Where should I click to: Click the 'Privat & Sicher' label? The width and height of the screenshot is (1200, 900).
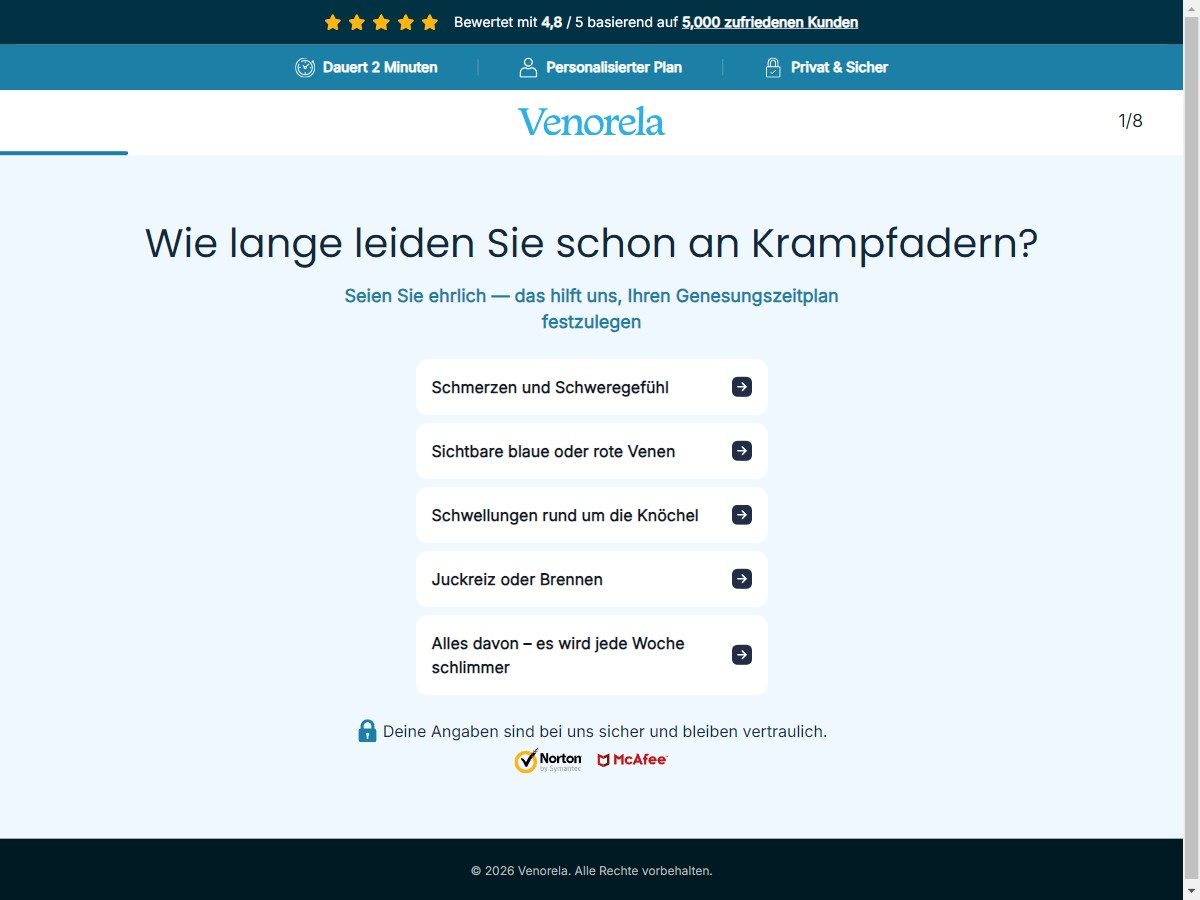(x=839, y=67)
